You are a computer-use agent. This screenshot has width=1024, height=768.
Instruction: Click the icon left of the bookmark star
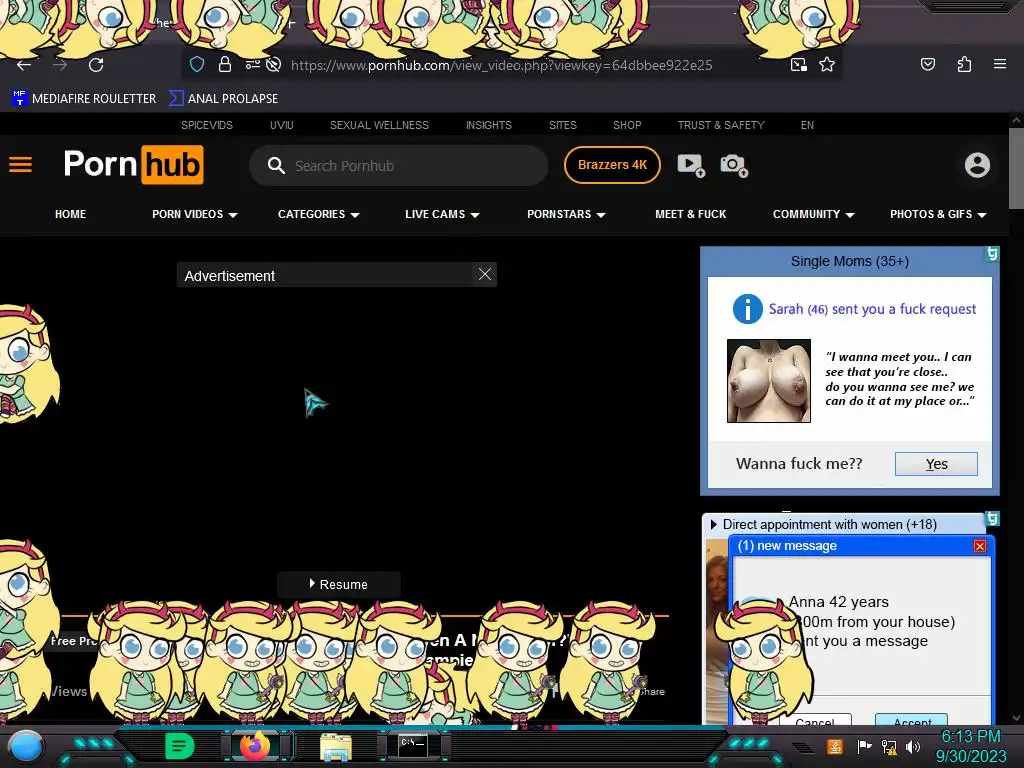click(799, 64)
